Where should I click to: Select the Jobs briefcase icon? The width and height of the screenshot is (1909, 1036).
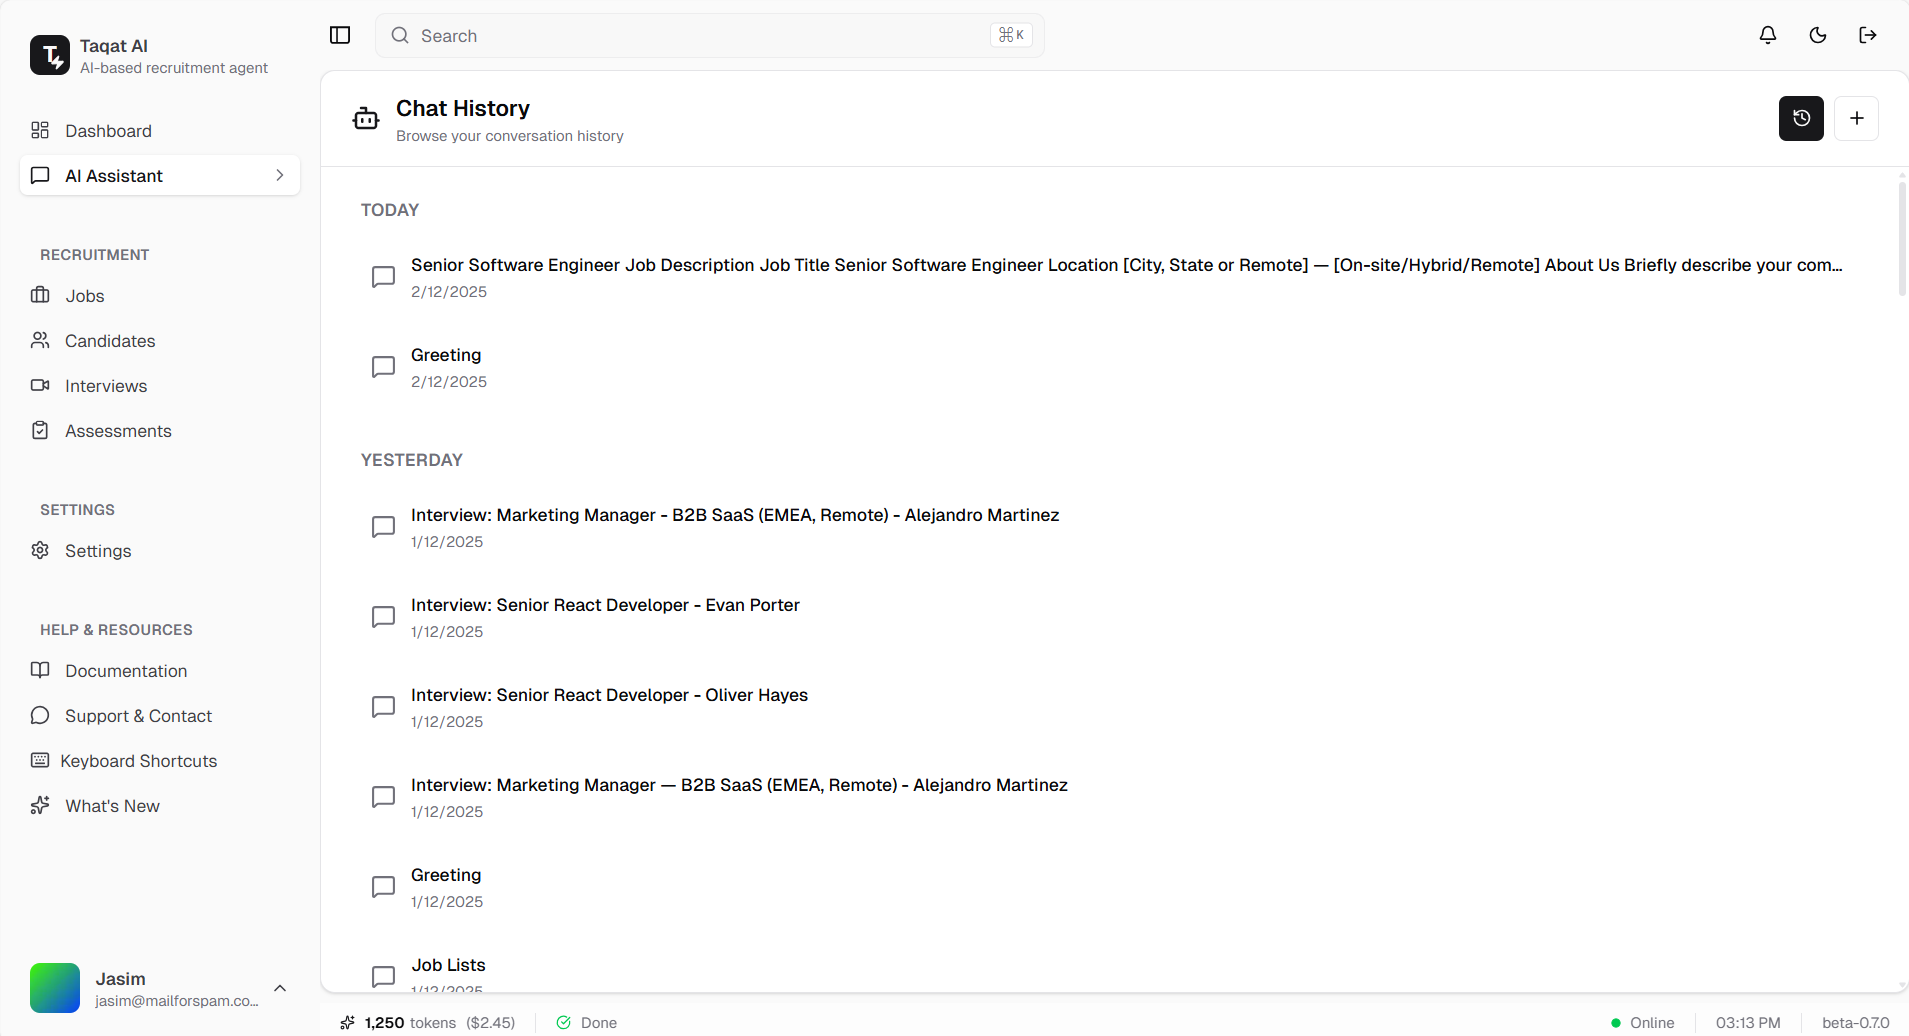tap(40, 295)
